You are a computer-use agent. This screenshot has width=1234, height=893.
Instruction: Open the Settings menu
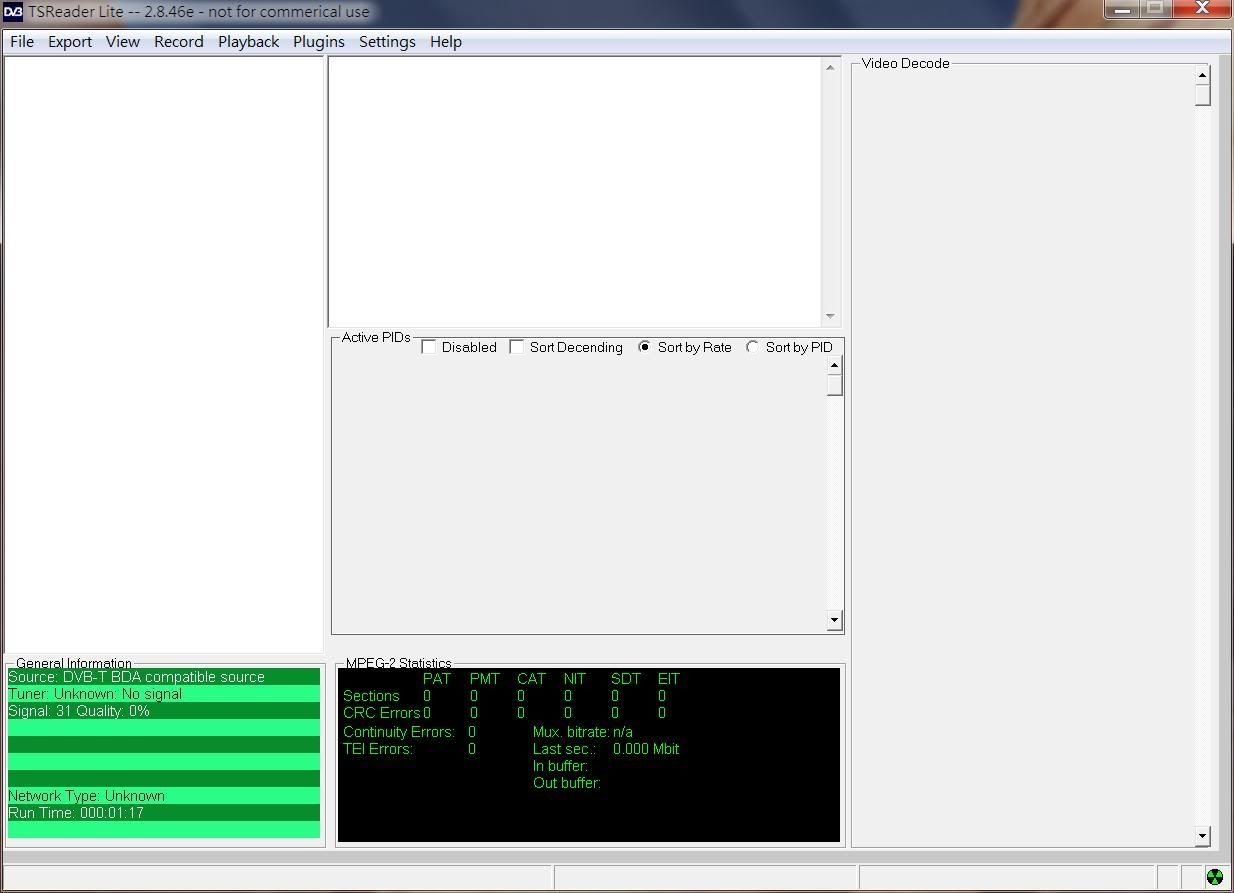point(387,42)
